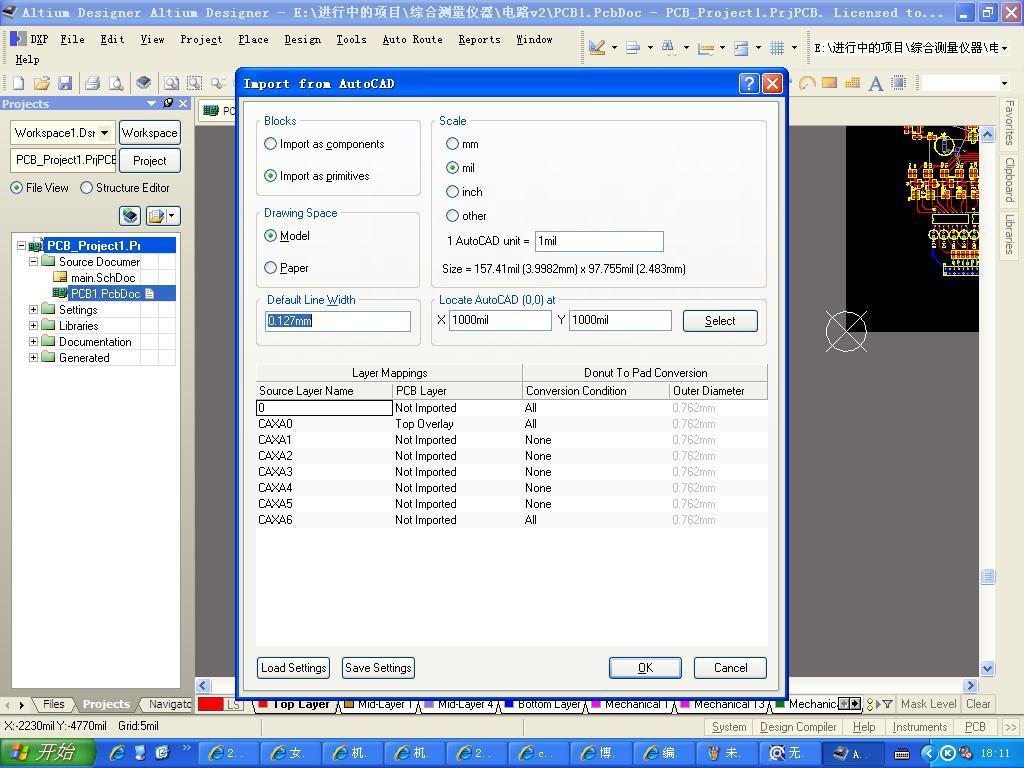Select the inch scale radio button
This screenshot has height=768, width=1024.
(x=464, y=192)
